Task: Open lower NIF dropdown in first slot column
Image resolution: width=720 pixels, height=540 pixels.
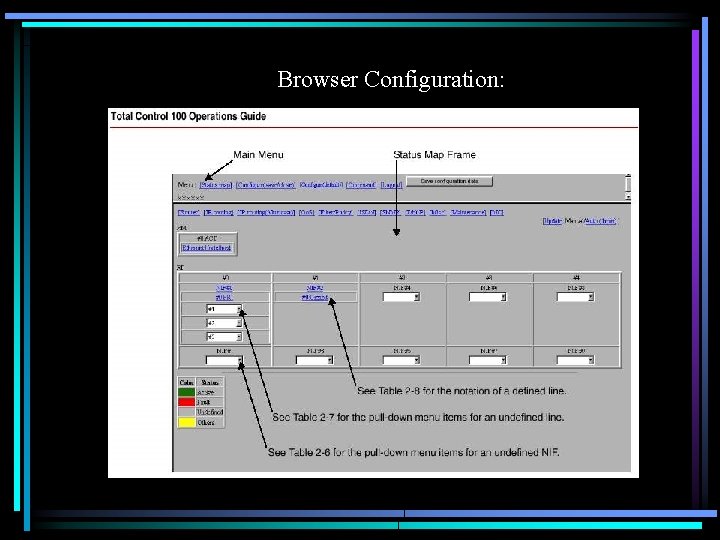Action: tap(224, 360)
